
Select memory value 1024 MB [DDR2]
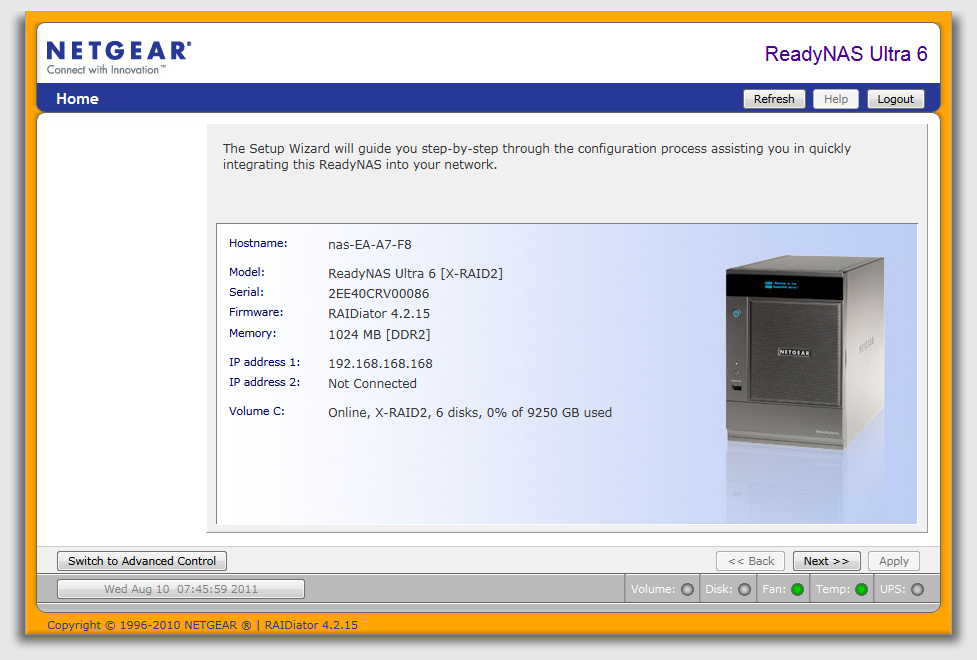(x=379, y=335)
